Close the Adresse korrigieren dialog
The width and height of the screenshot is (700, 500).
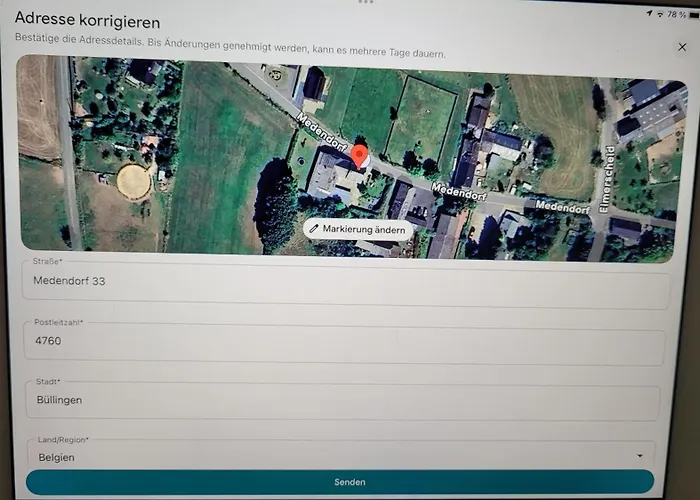click(x=682, y=47)
